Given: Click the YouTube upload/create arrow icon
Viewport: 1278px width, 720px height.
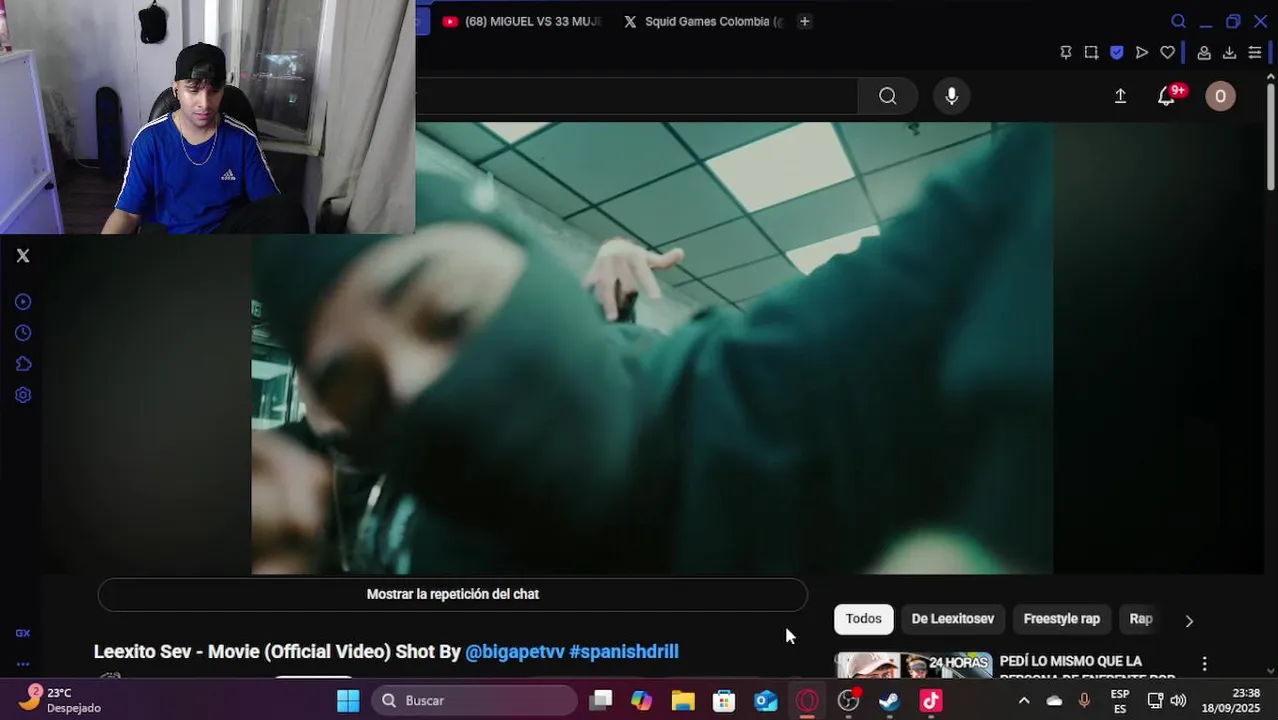Looking at the screenshot, I should click(1120, 96).
